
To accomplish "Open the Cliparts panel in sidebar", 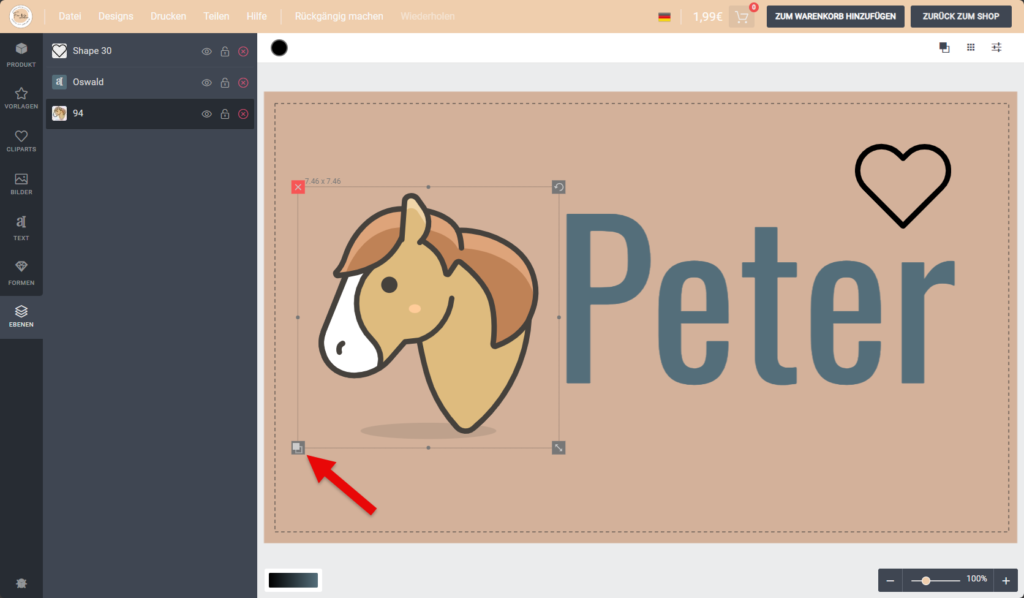I will (21, 140).
